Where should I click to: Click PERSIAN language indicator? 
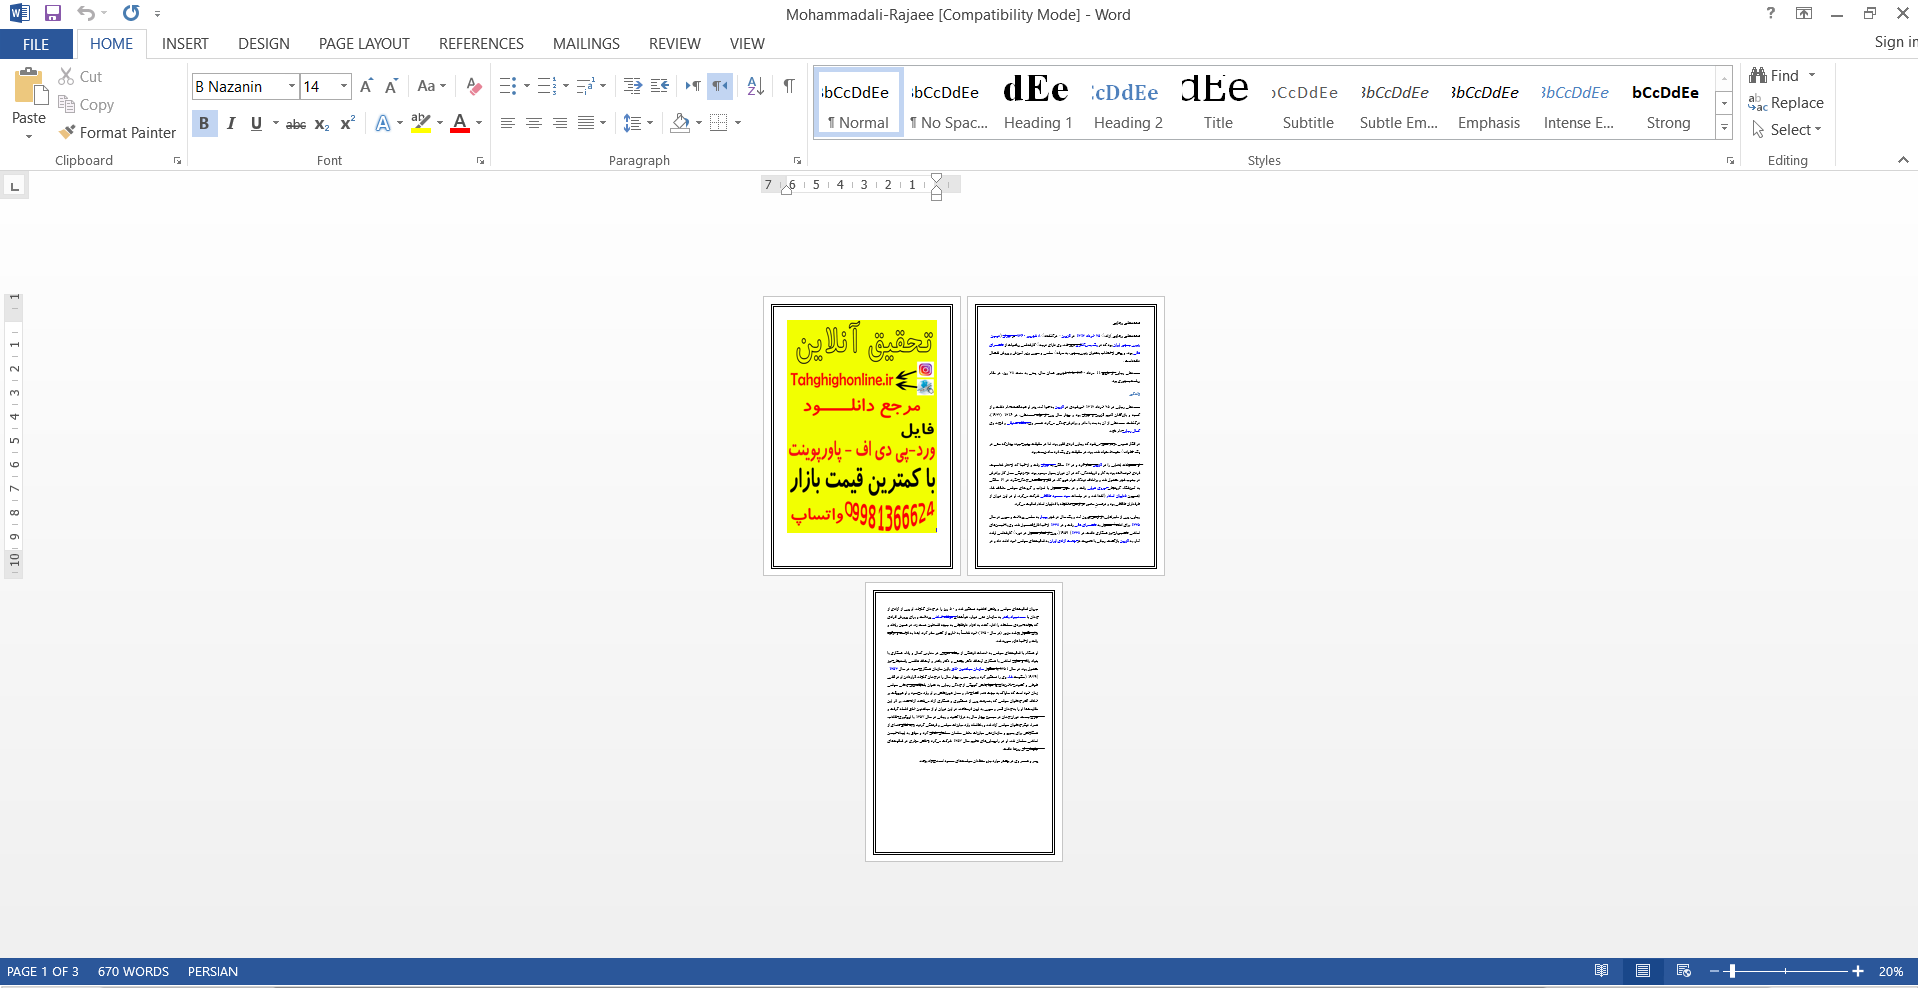(x=213, y=971)
